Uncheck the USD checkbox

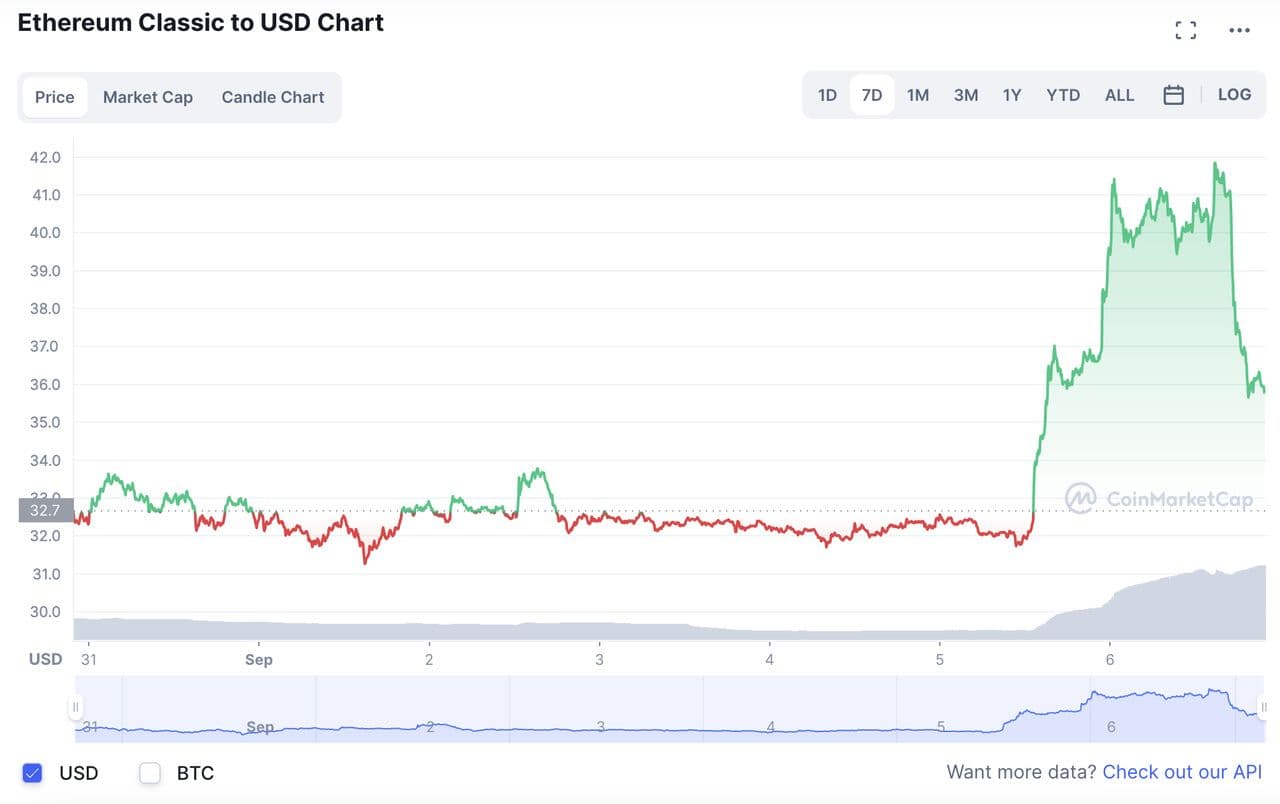coord(33,773)
